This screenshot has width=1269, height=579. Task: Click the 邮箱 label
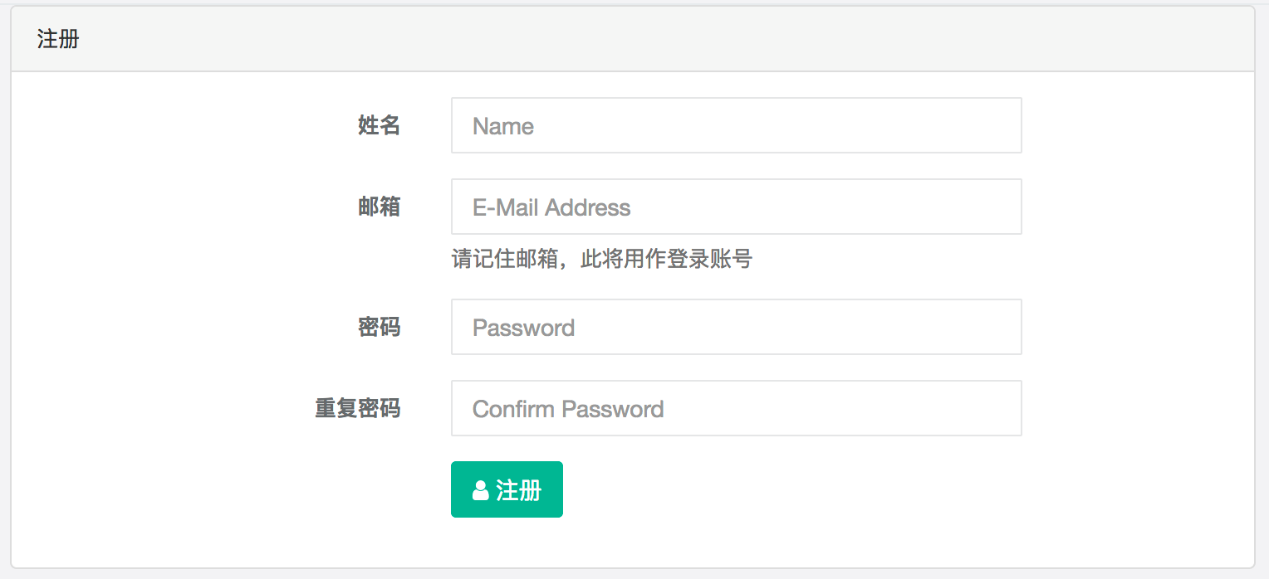pos(379,207)
